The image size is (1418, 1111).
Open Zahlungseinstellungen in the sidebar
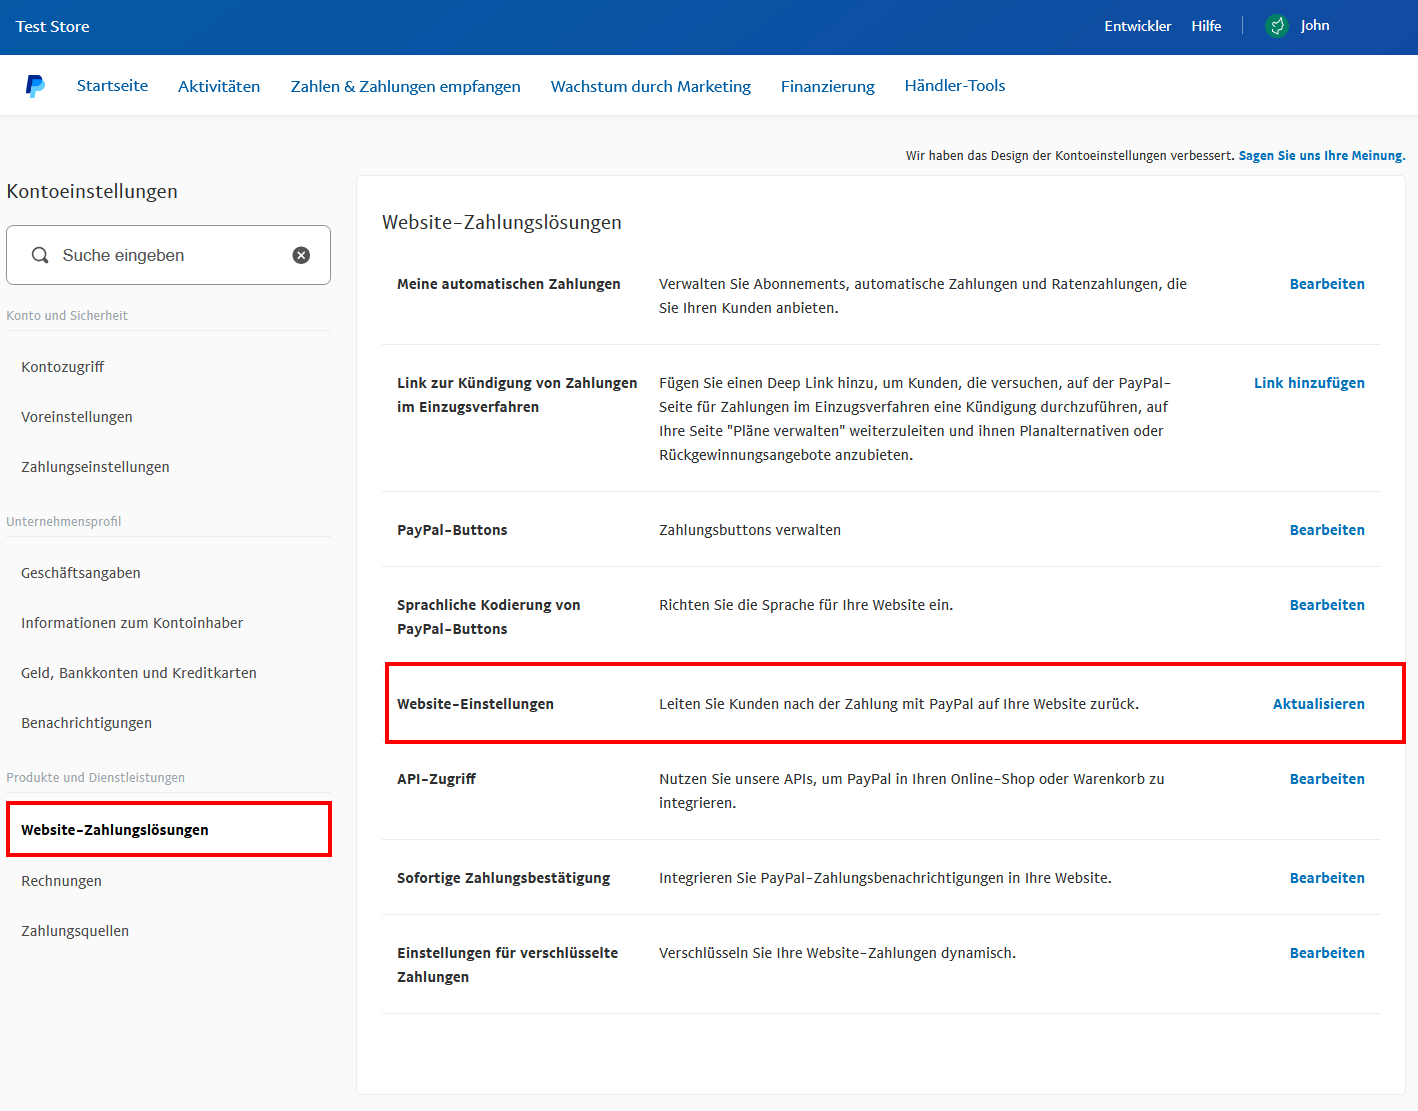(x=95, y=467)
